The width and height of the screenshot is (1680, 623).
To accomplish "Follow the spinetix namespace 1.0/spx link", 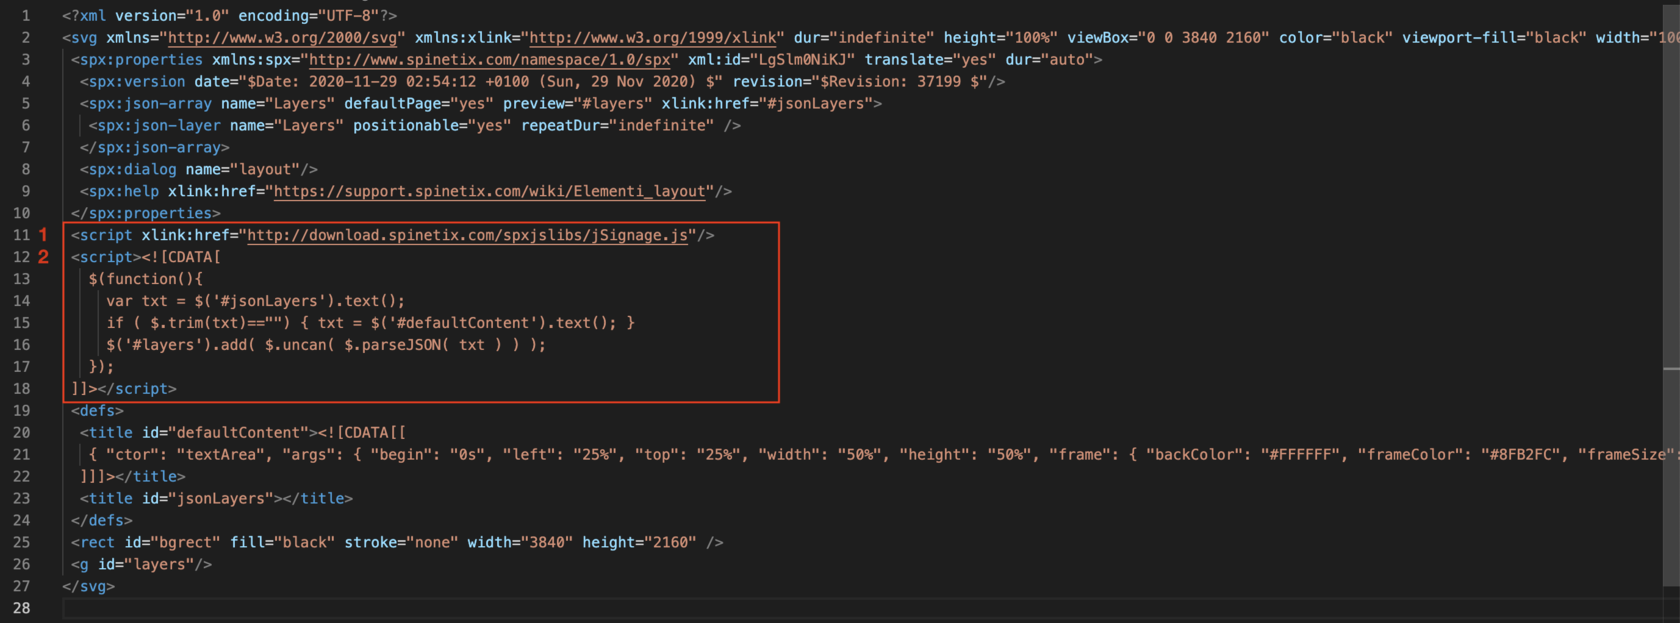I will click(490, 60).
